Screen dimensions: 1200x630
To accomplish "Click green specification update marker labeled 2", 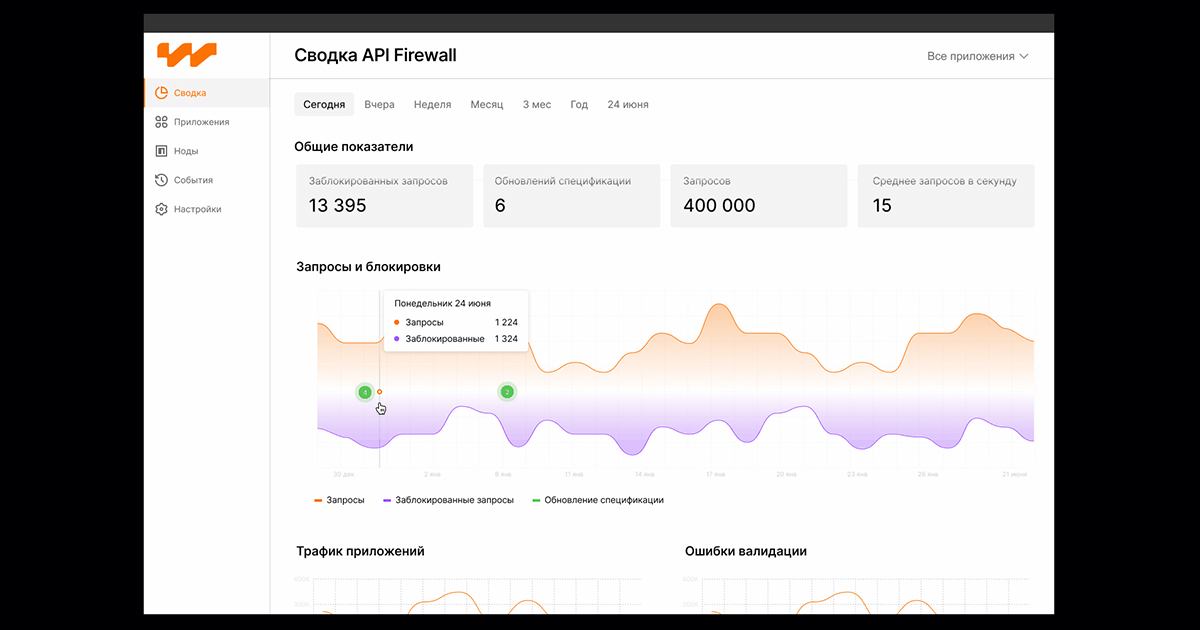I will (507, 392).
